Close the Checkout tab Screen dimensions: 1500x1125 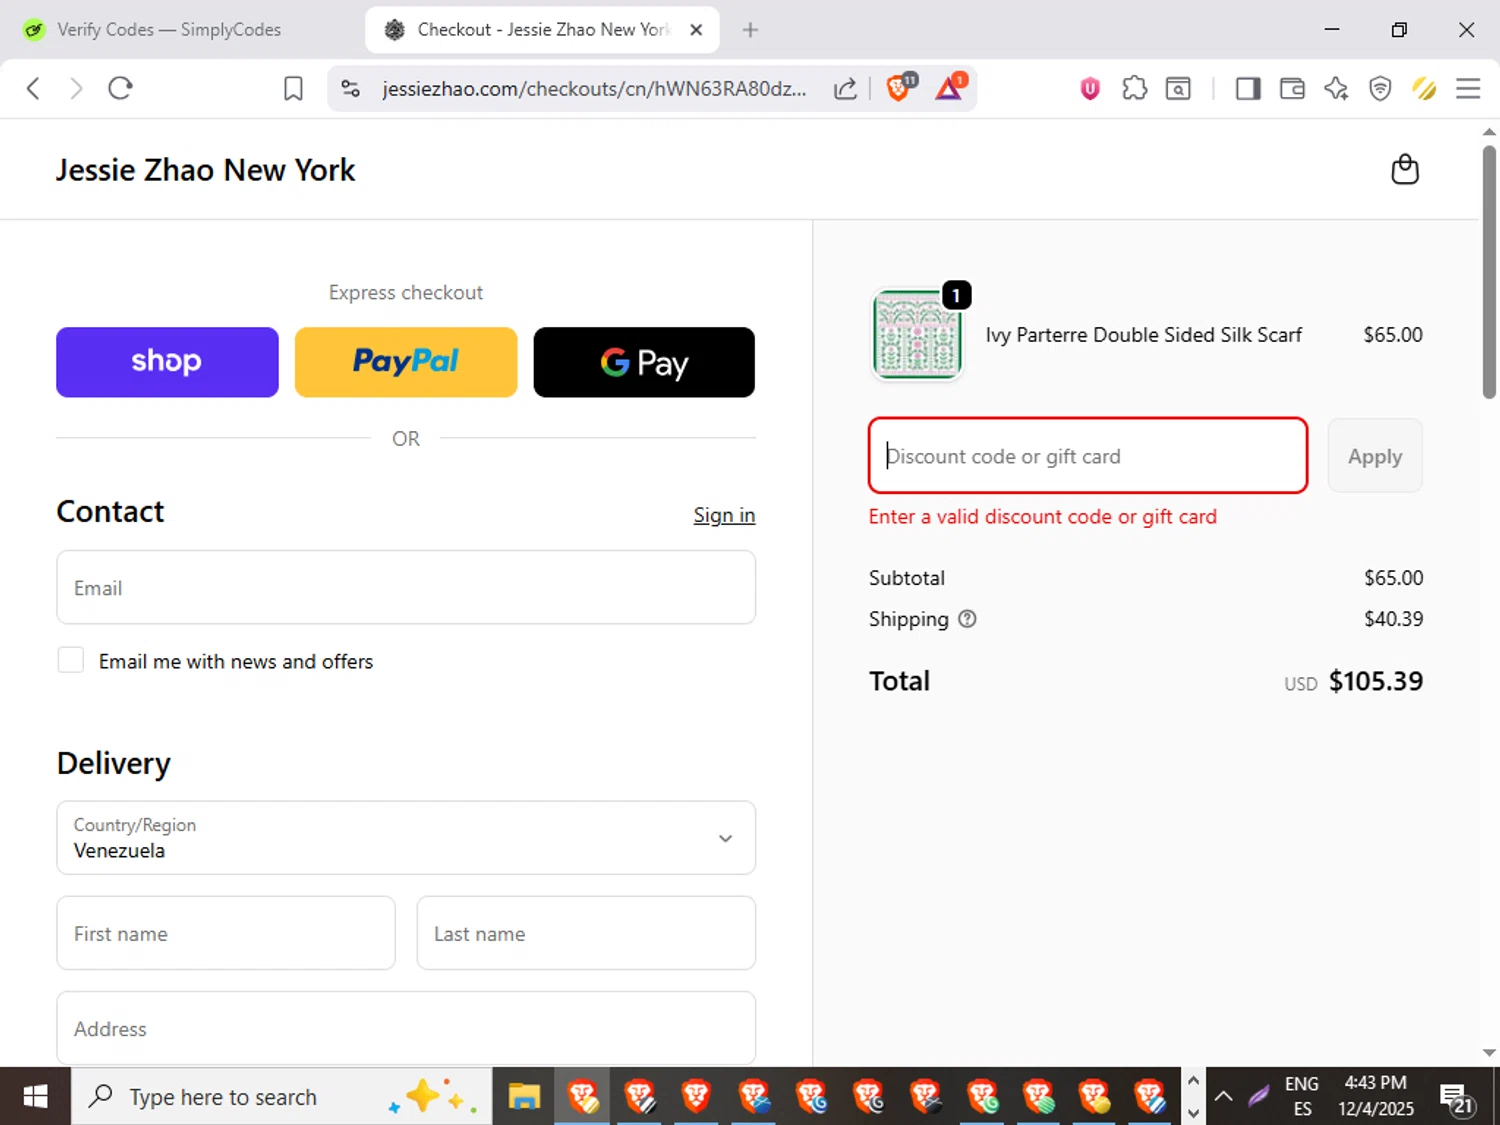696,30
